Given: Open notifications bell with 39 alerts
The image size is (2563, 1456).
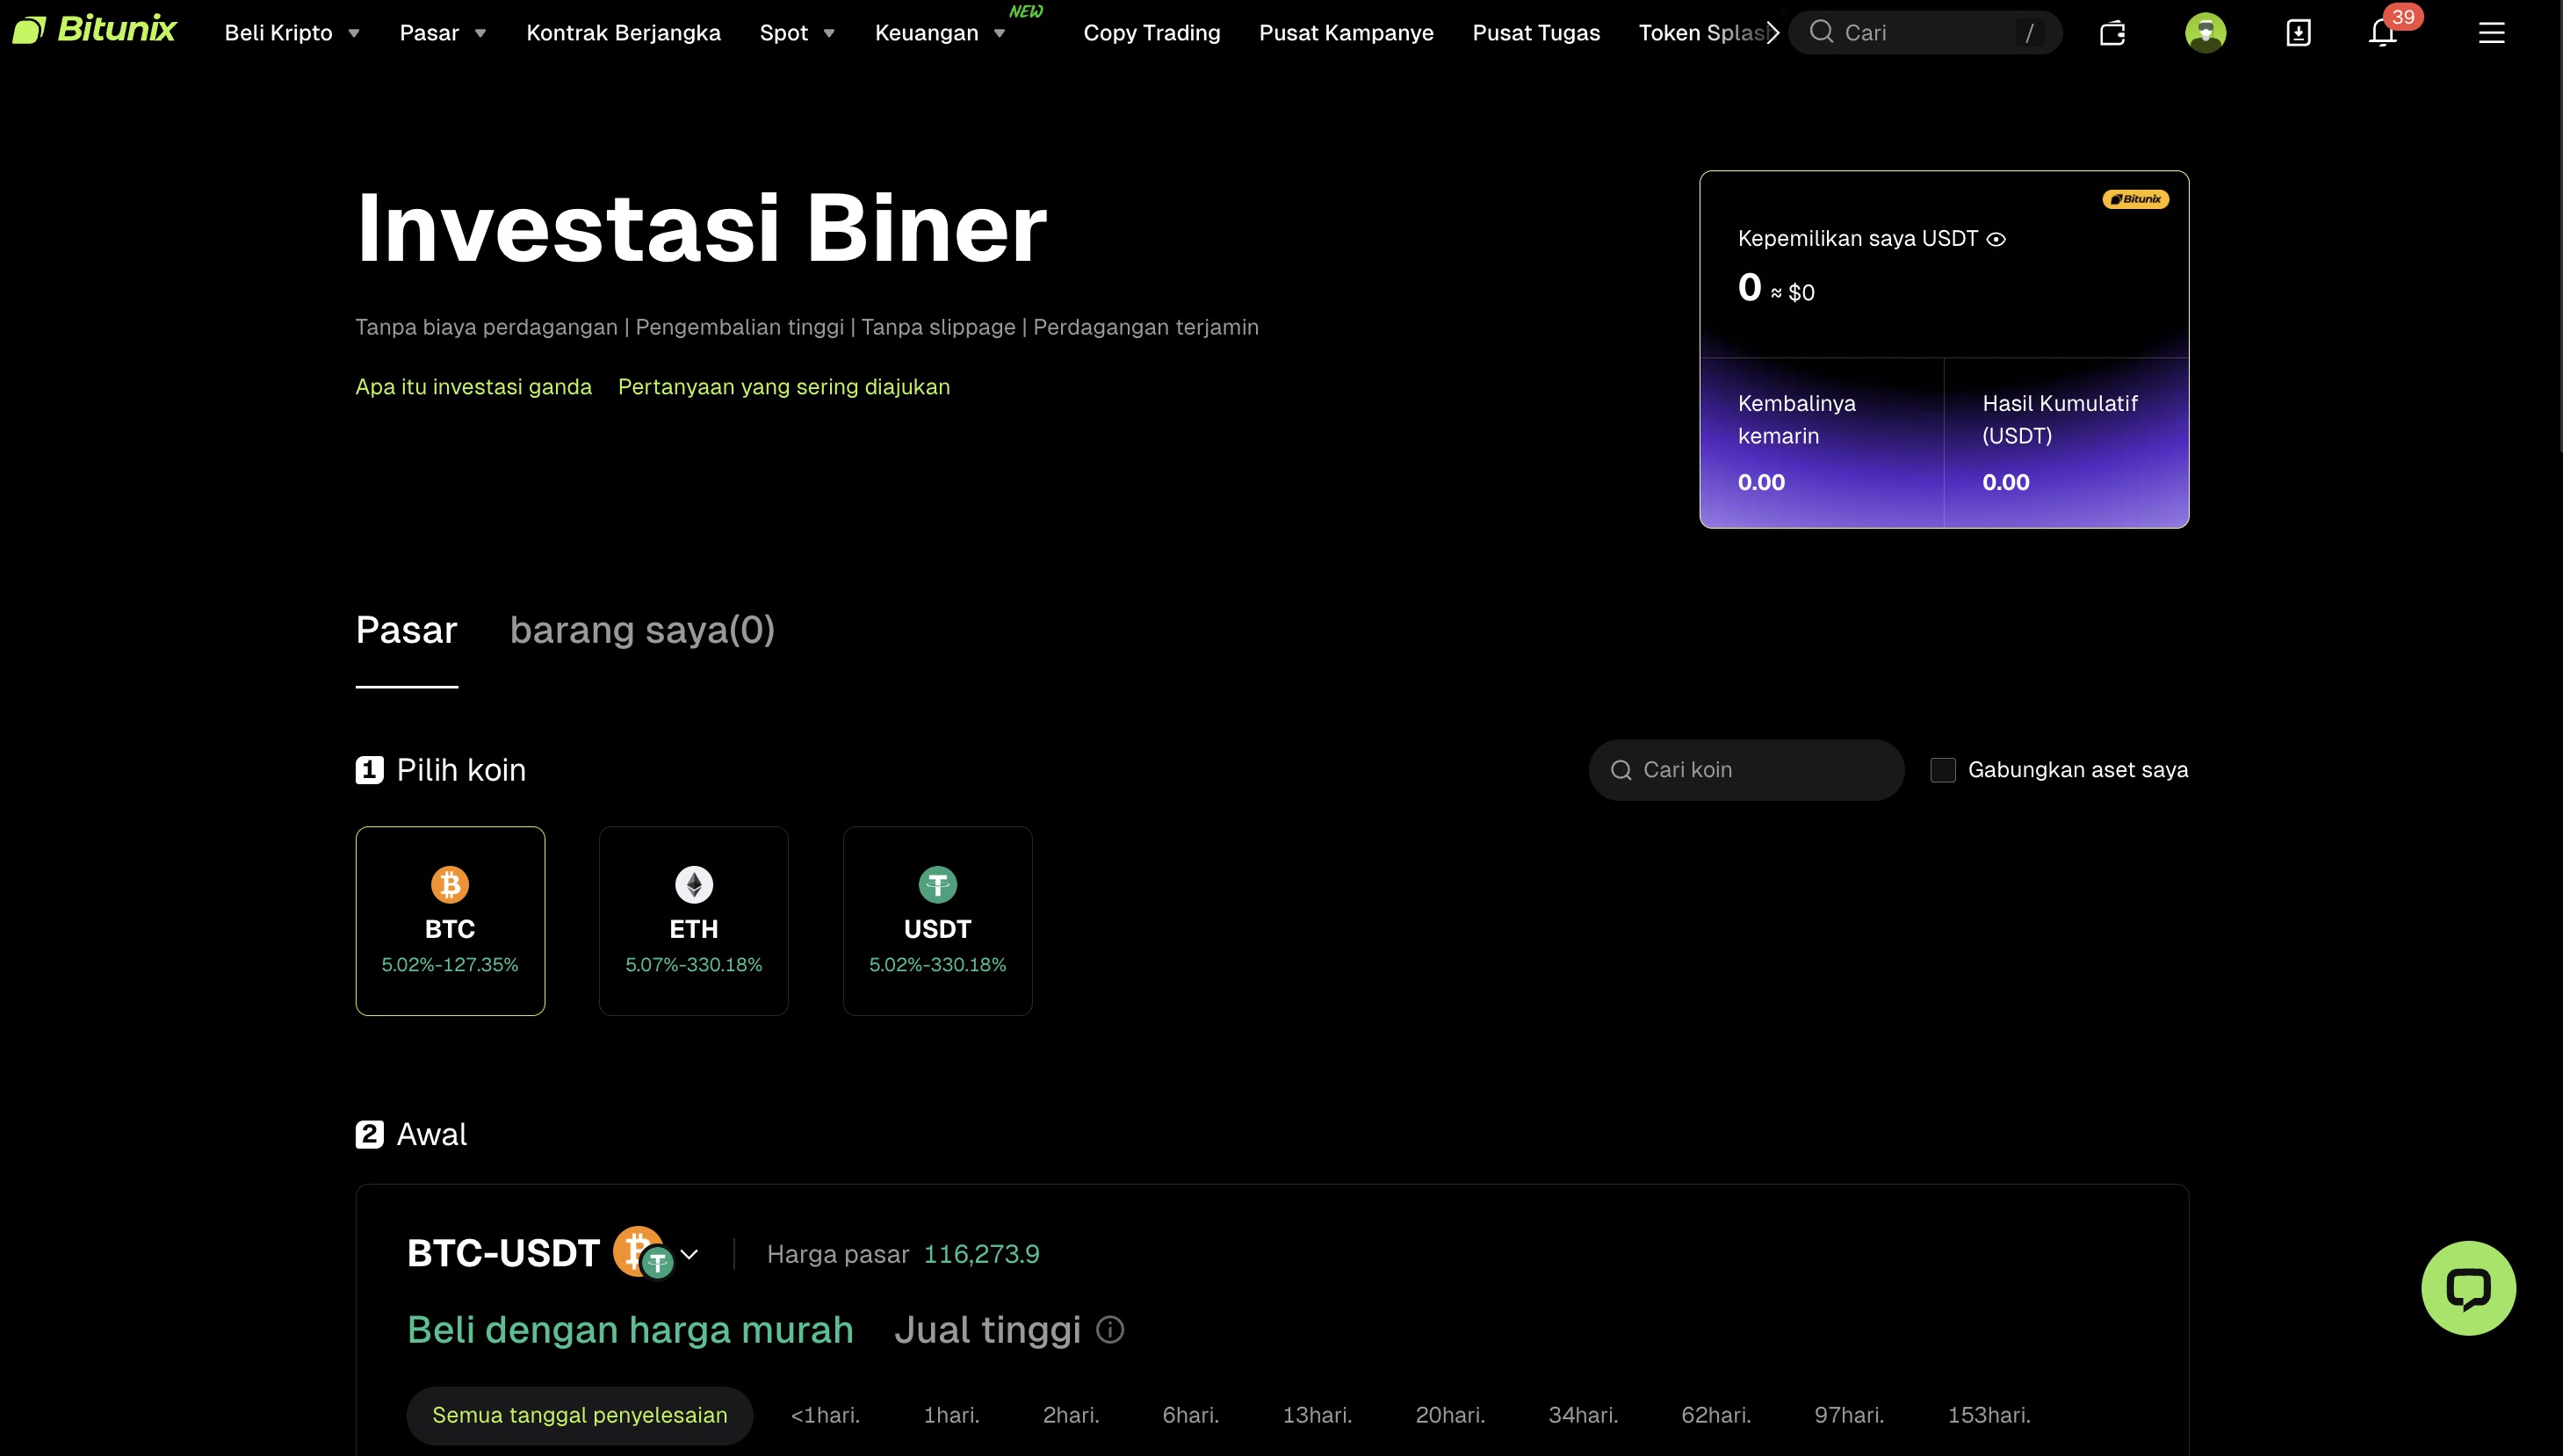Looking at the screenshot, I should coord(2383,32).
